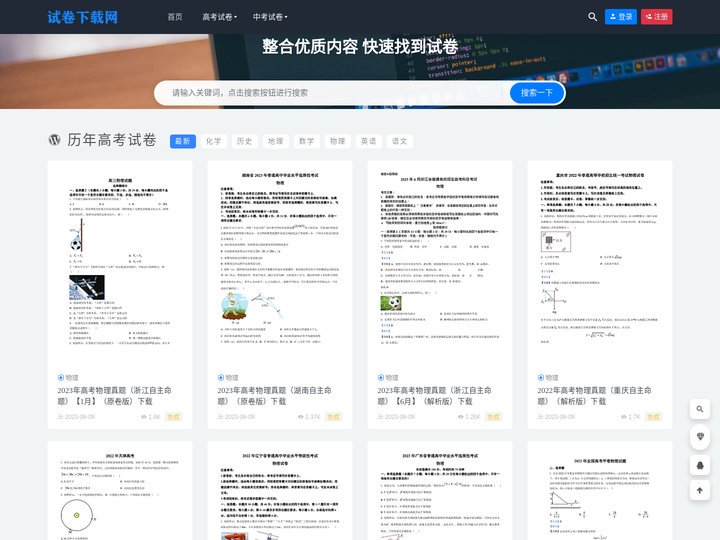Open the 历年高考试卷 section heading
This screenshot has height=540, width=720.
(112, 140)
